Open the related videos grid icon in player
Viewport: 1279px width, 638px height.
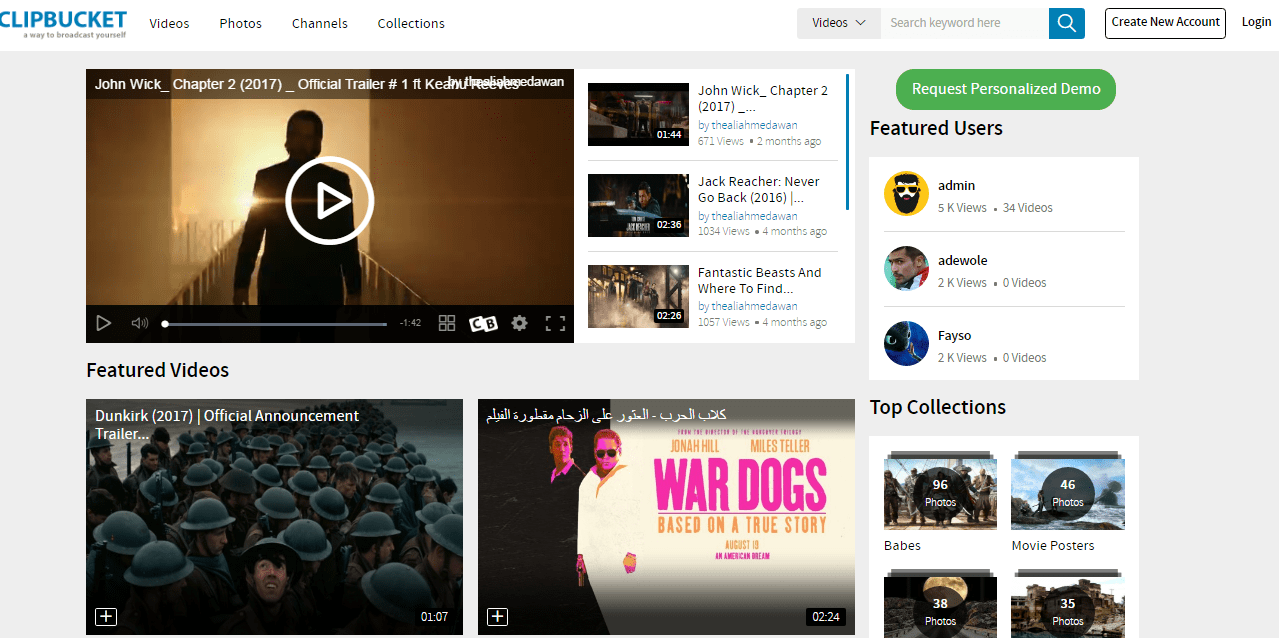point(447,323)
